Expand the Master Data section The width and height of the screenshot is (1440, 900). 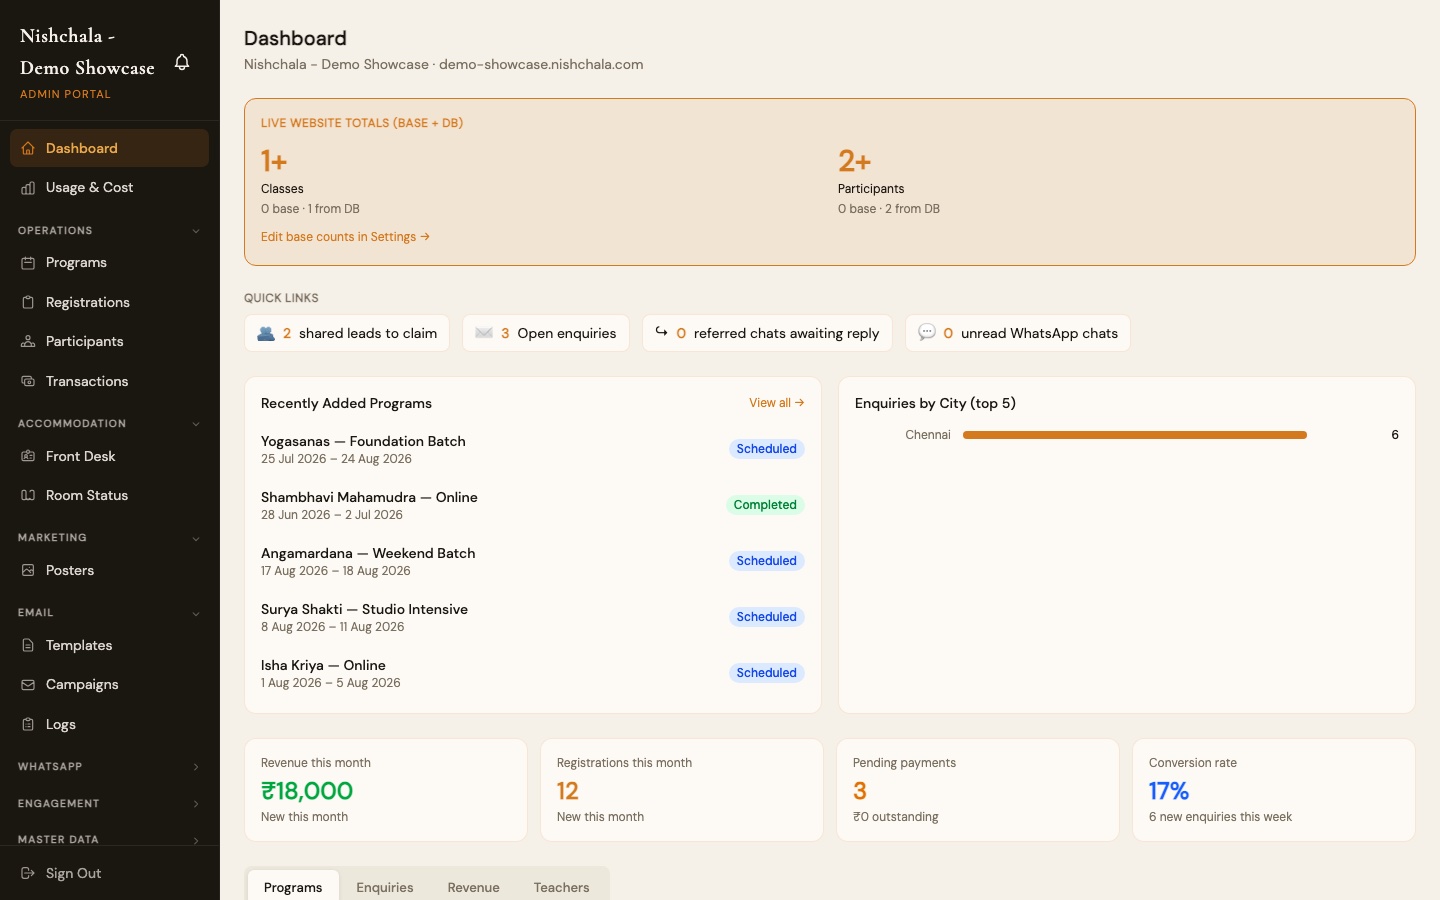point(196,840)
